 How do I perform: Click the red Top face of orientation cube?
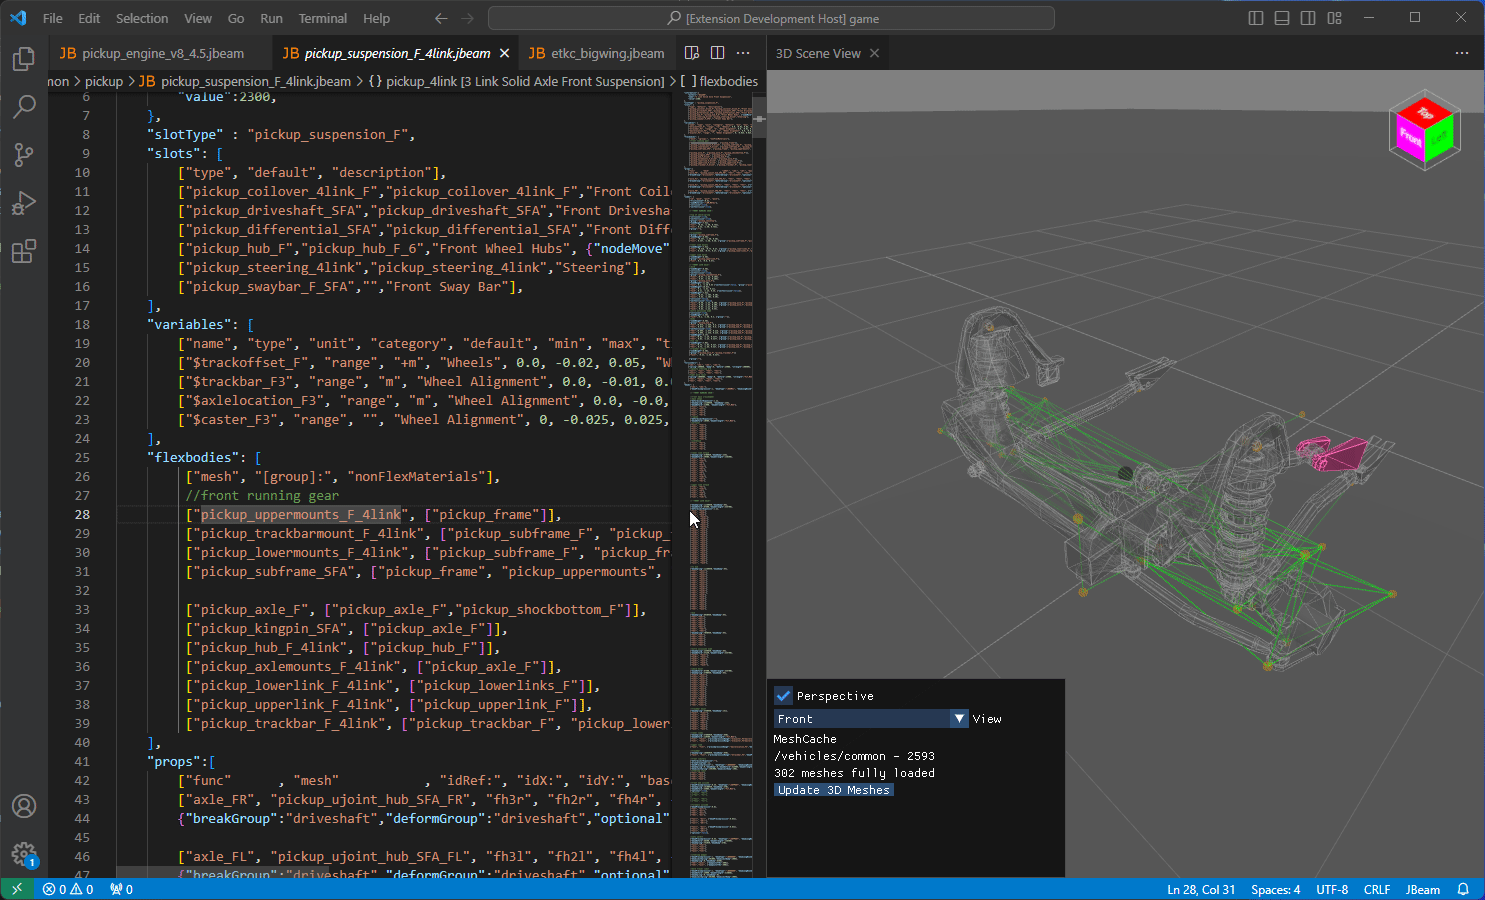coord(1425,112)
